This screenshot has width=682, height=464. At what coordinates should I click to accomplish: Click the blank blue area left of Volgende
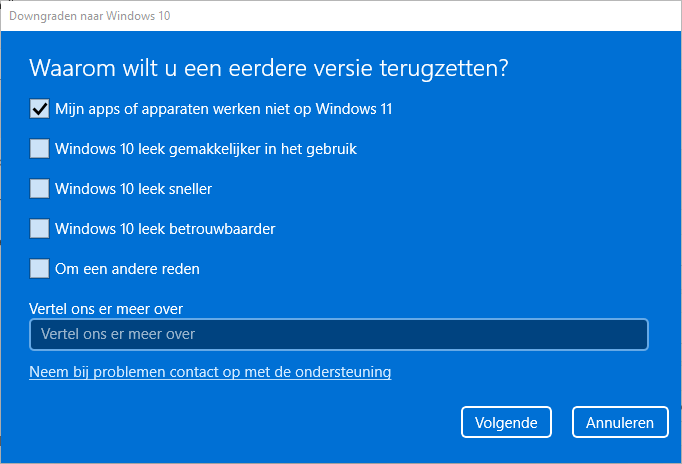[250, 422]
